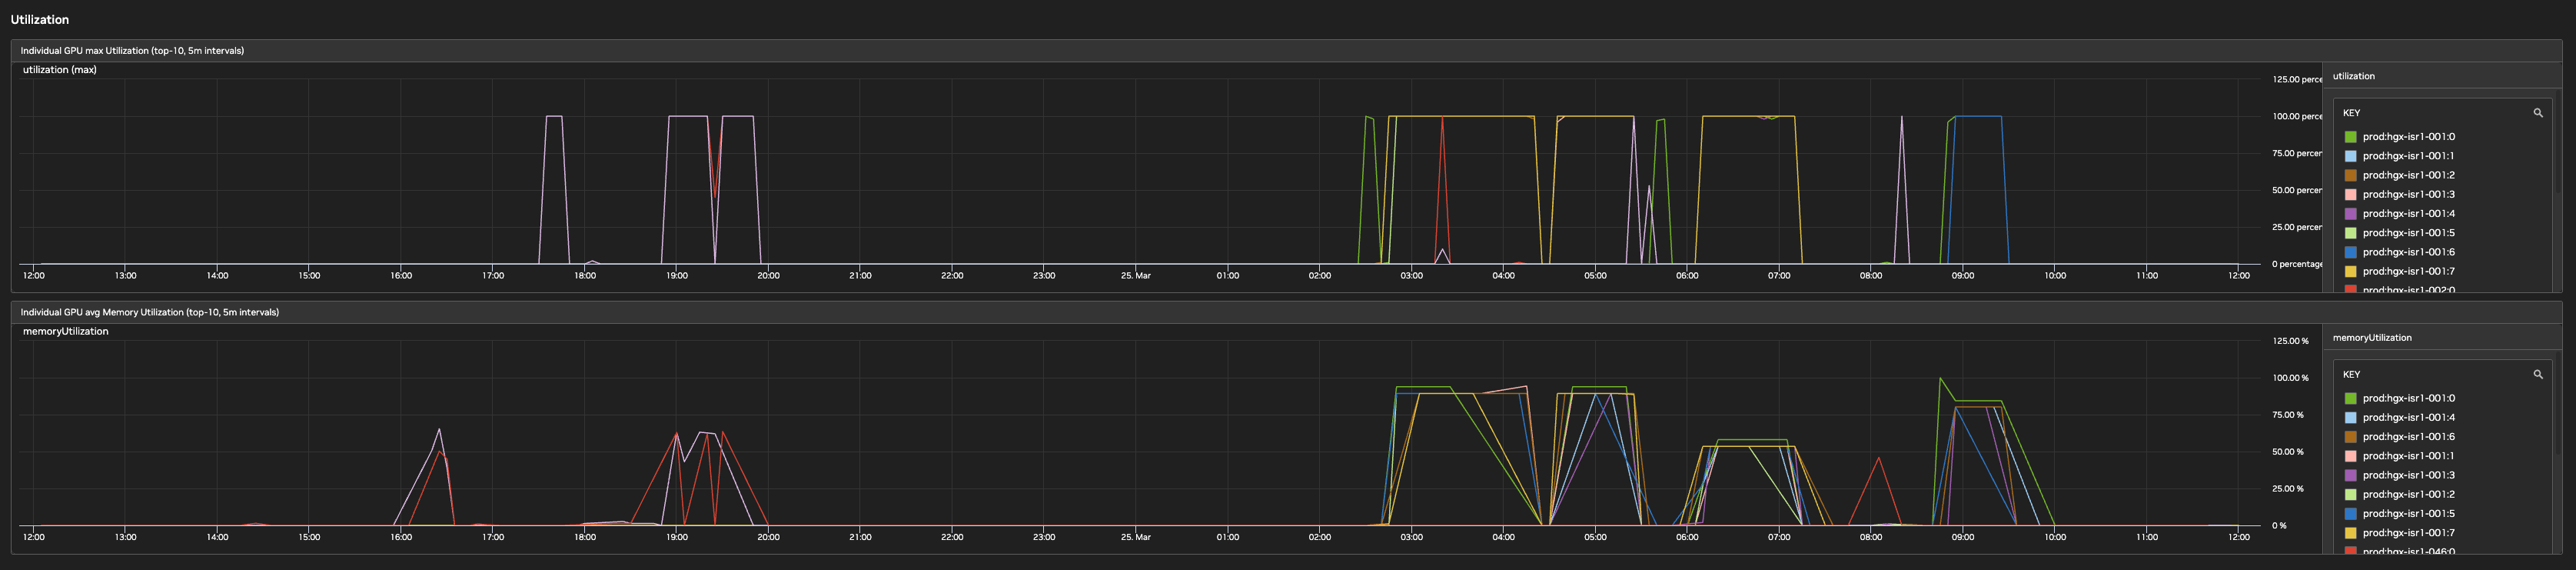Click the "Individual GPU max Utilization" panel title
This screenshot has width=2576, height=570.
pos(132,51)
